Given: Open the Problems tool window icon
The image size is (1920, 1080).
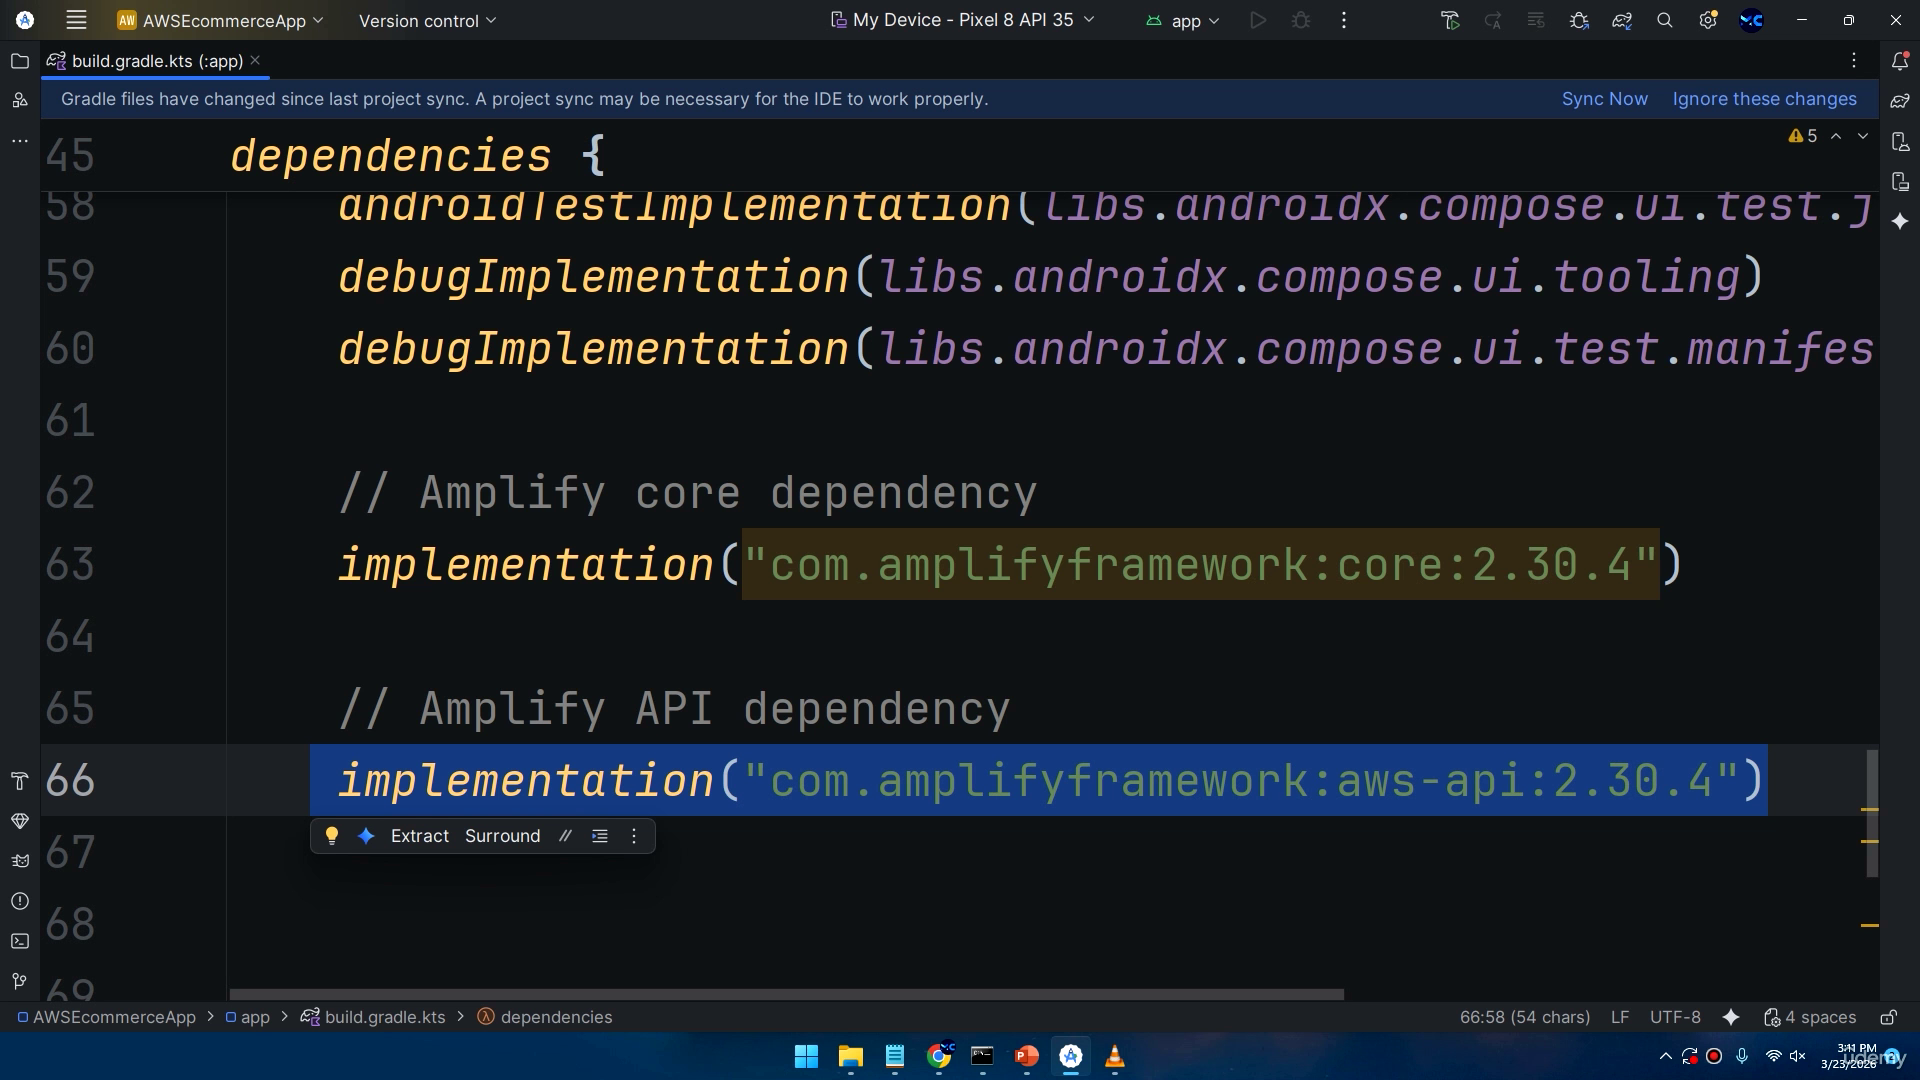Looking at the screenshot, I should 19,901.
